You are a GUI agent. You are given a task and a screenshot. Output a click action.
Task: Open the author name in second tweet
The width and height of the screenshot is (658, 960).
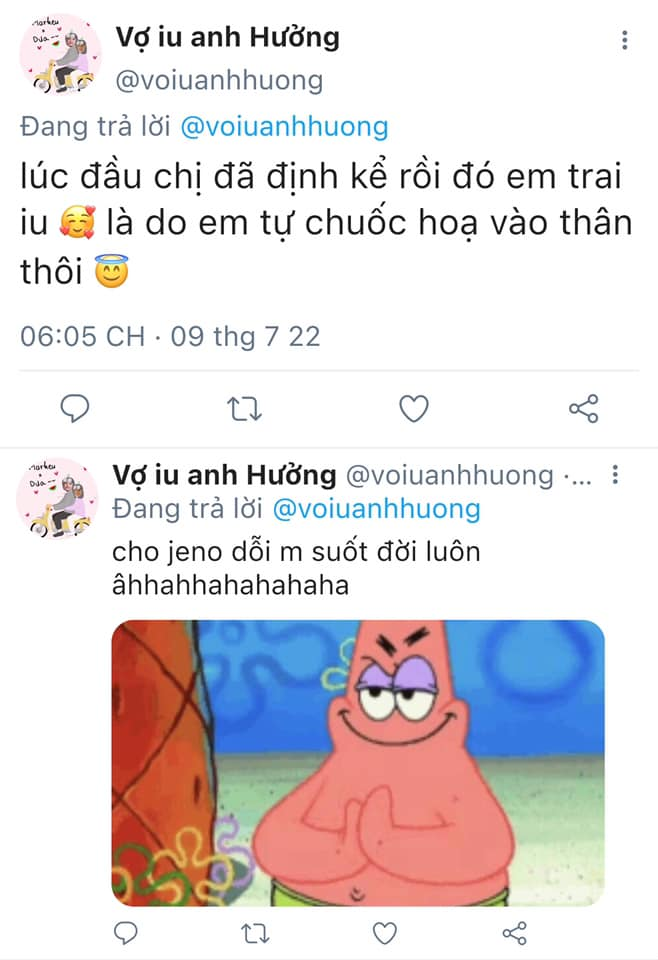click(224, 475)
